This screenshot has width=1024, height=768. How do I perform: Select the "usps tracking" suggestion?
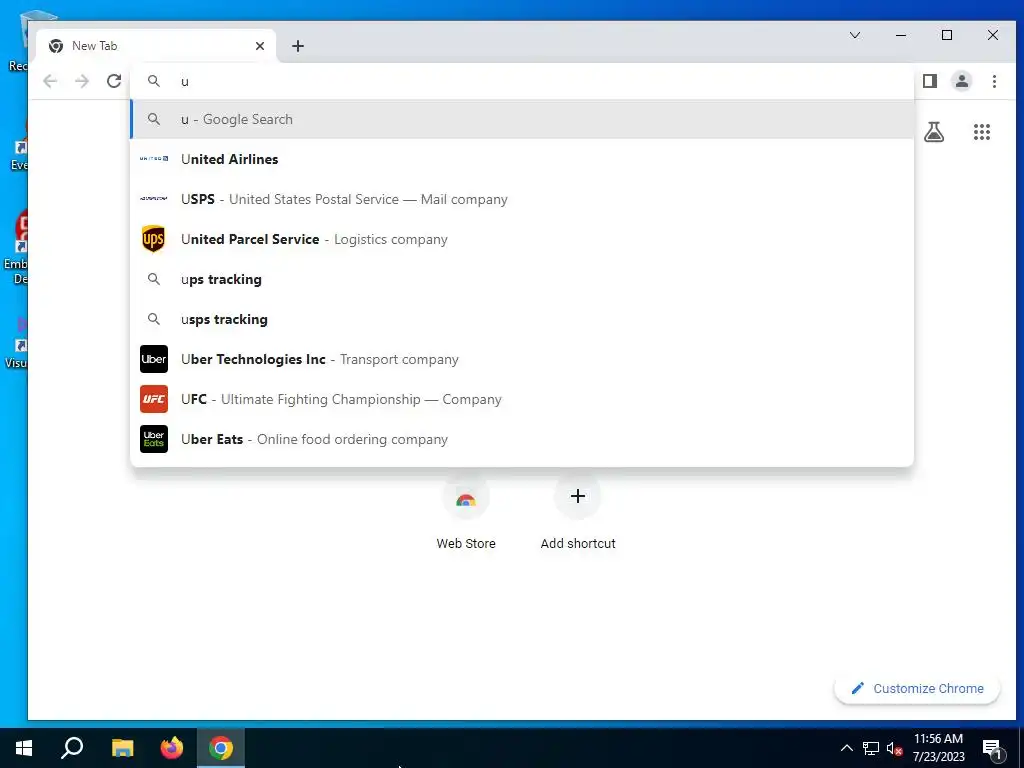pyautogui.click(x=522, y=319)
